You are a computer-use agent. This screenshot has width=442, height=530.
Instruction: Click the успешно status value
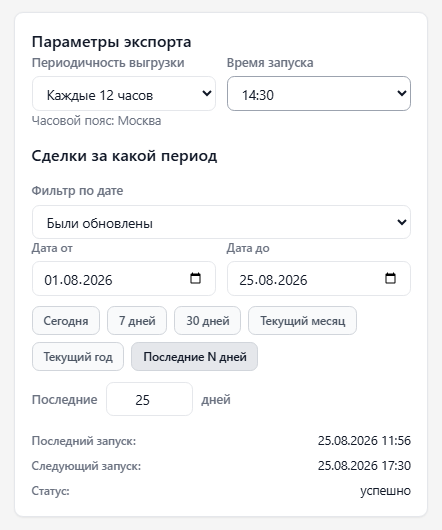click(x=385, y=491)
